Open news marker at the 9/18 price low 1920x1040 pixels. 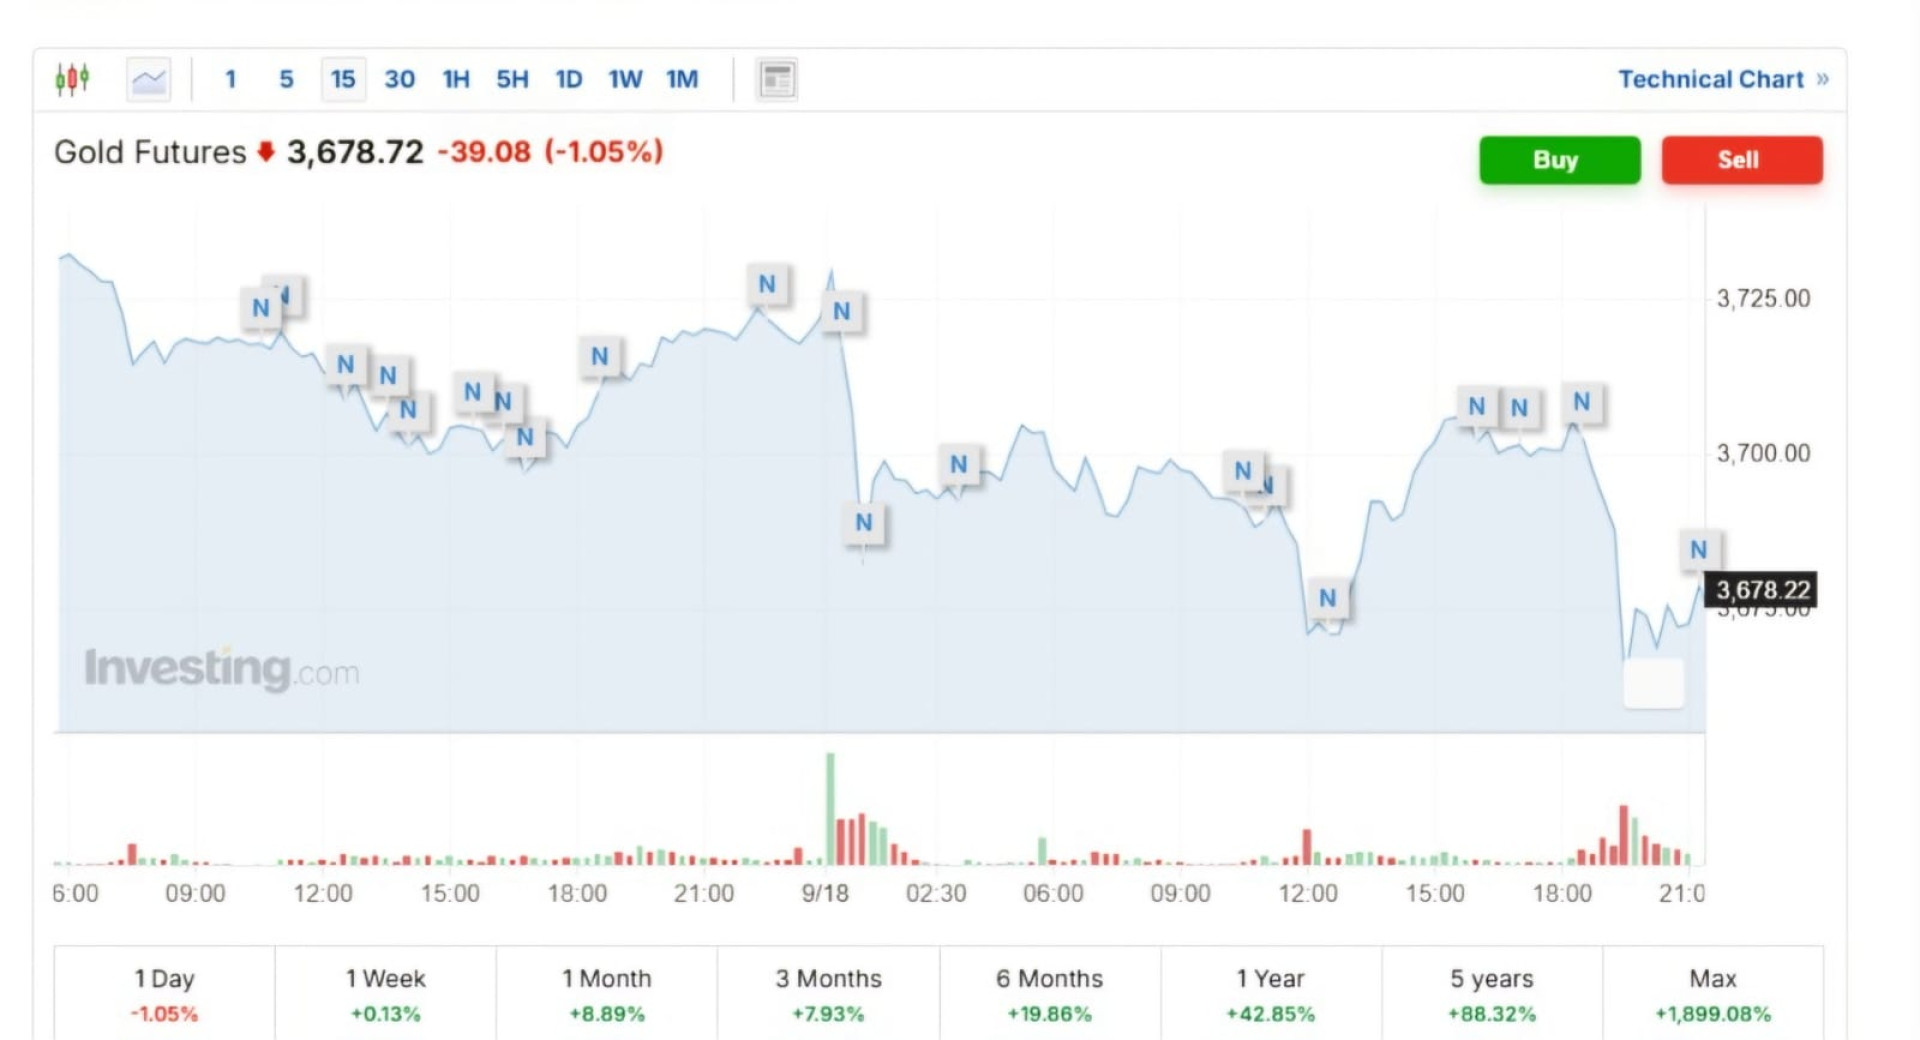pos(864,522)
